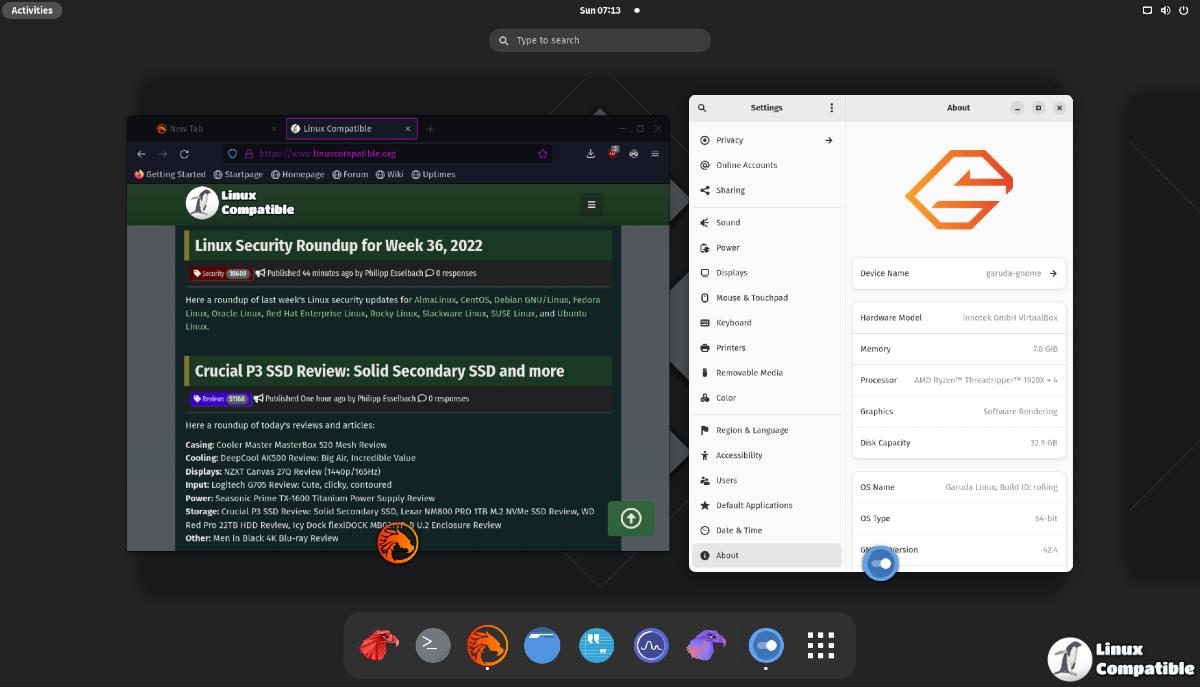Expand the Linux Compatible site navigation menu
Image resolution: width=1200 pixels, height=687 pixels.
tap(591, 204)
